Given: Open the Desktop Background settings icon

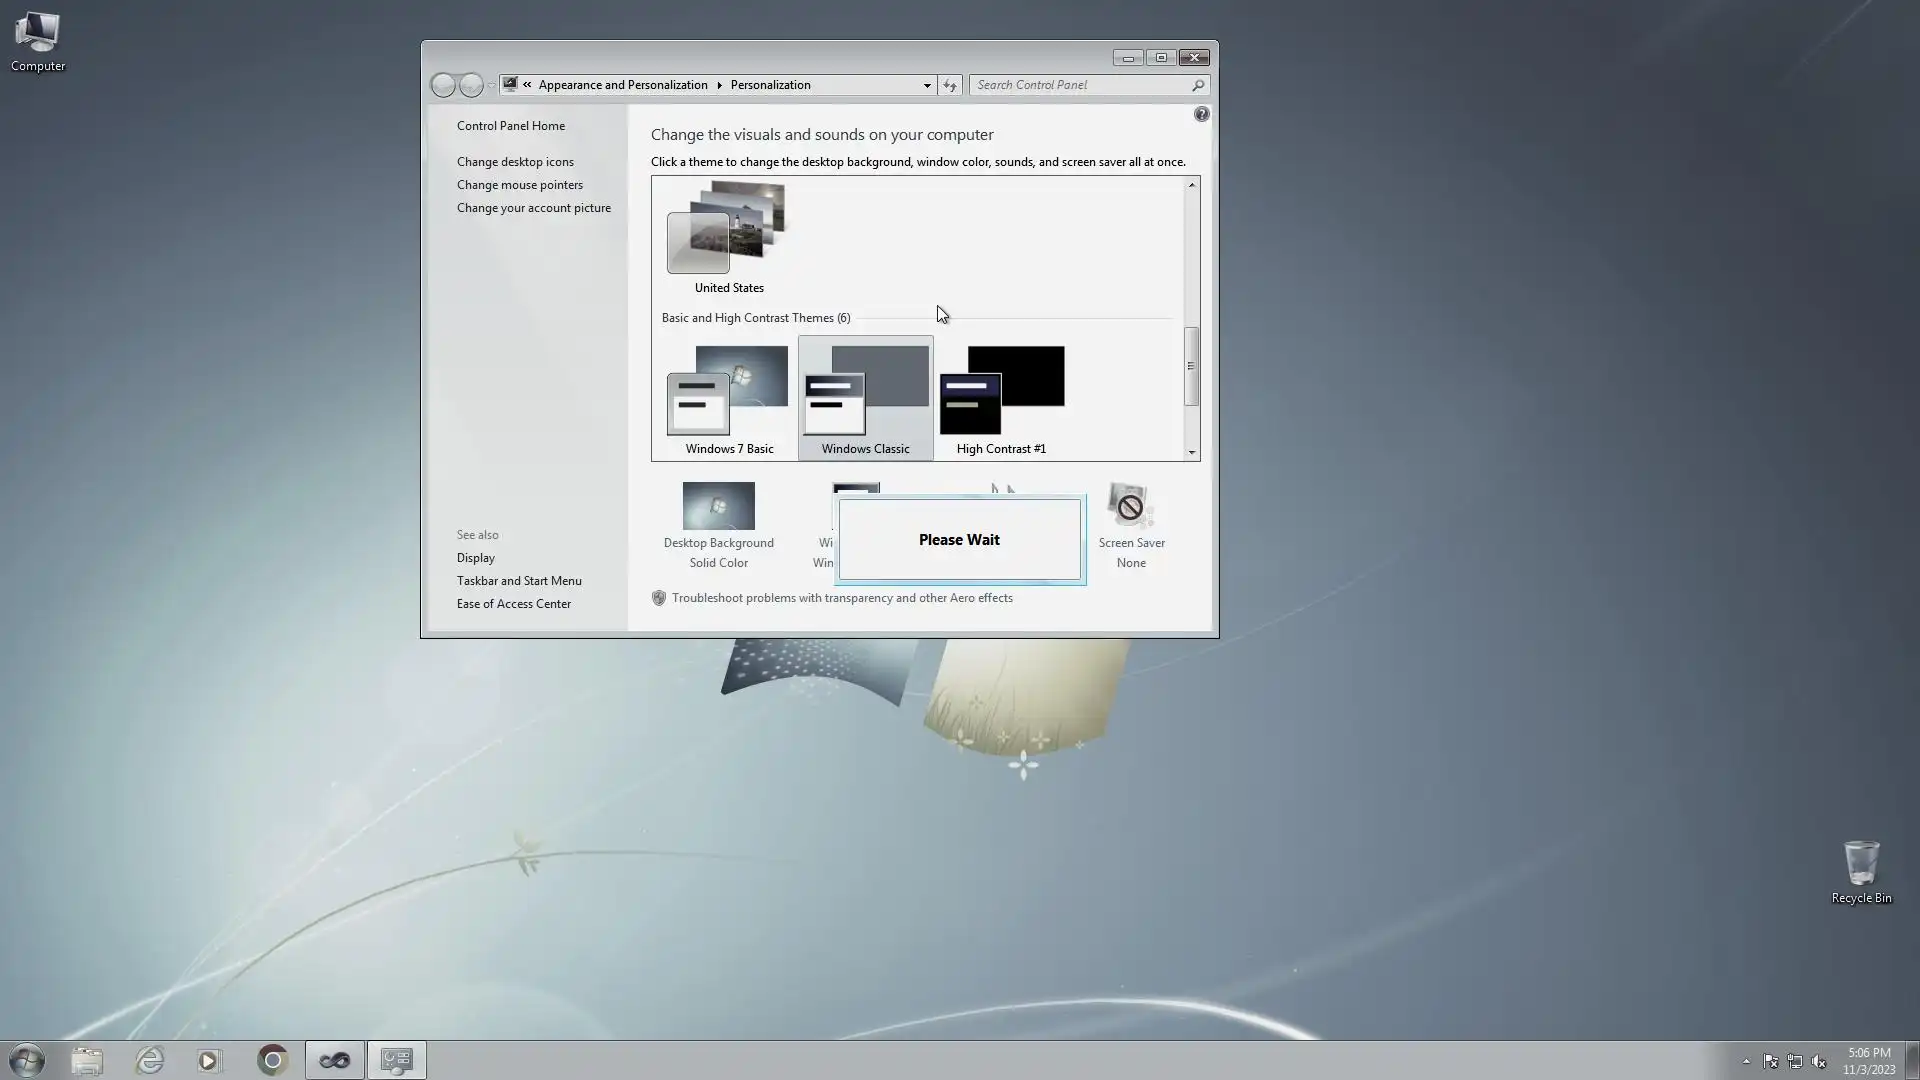Looking at the screenshot, I should coord(718,506).
